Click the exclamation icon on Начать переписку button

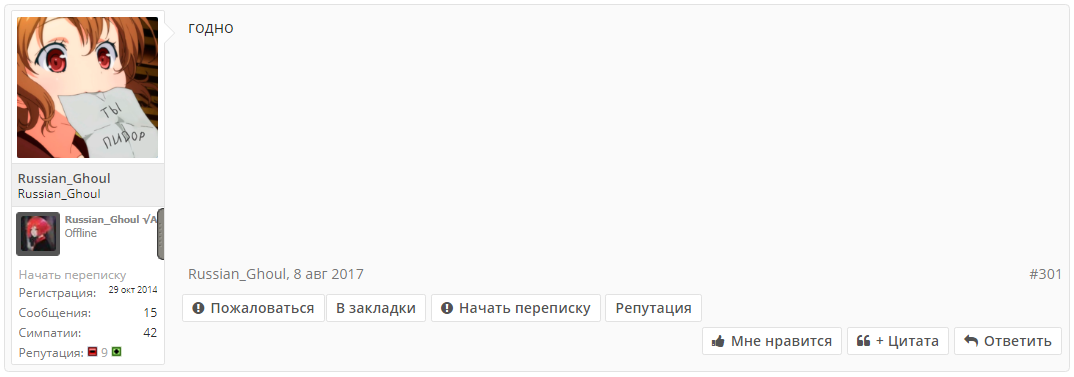[447, 308]
